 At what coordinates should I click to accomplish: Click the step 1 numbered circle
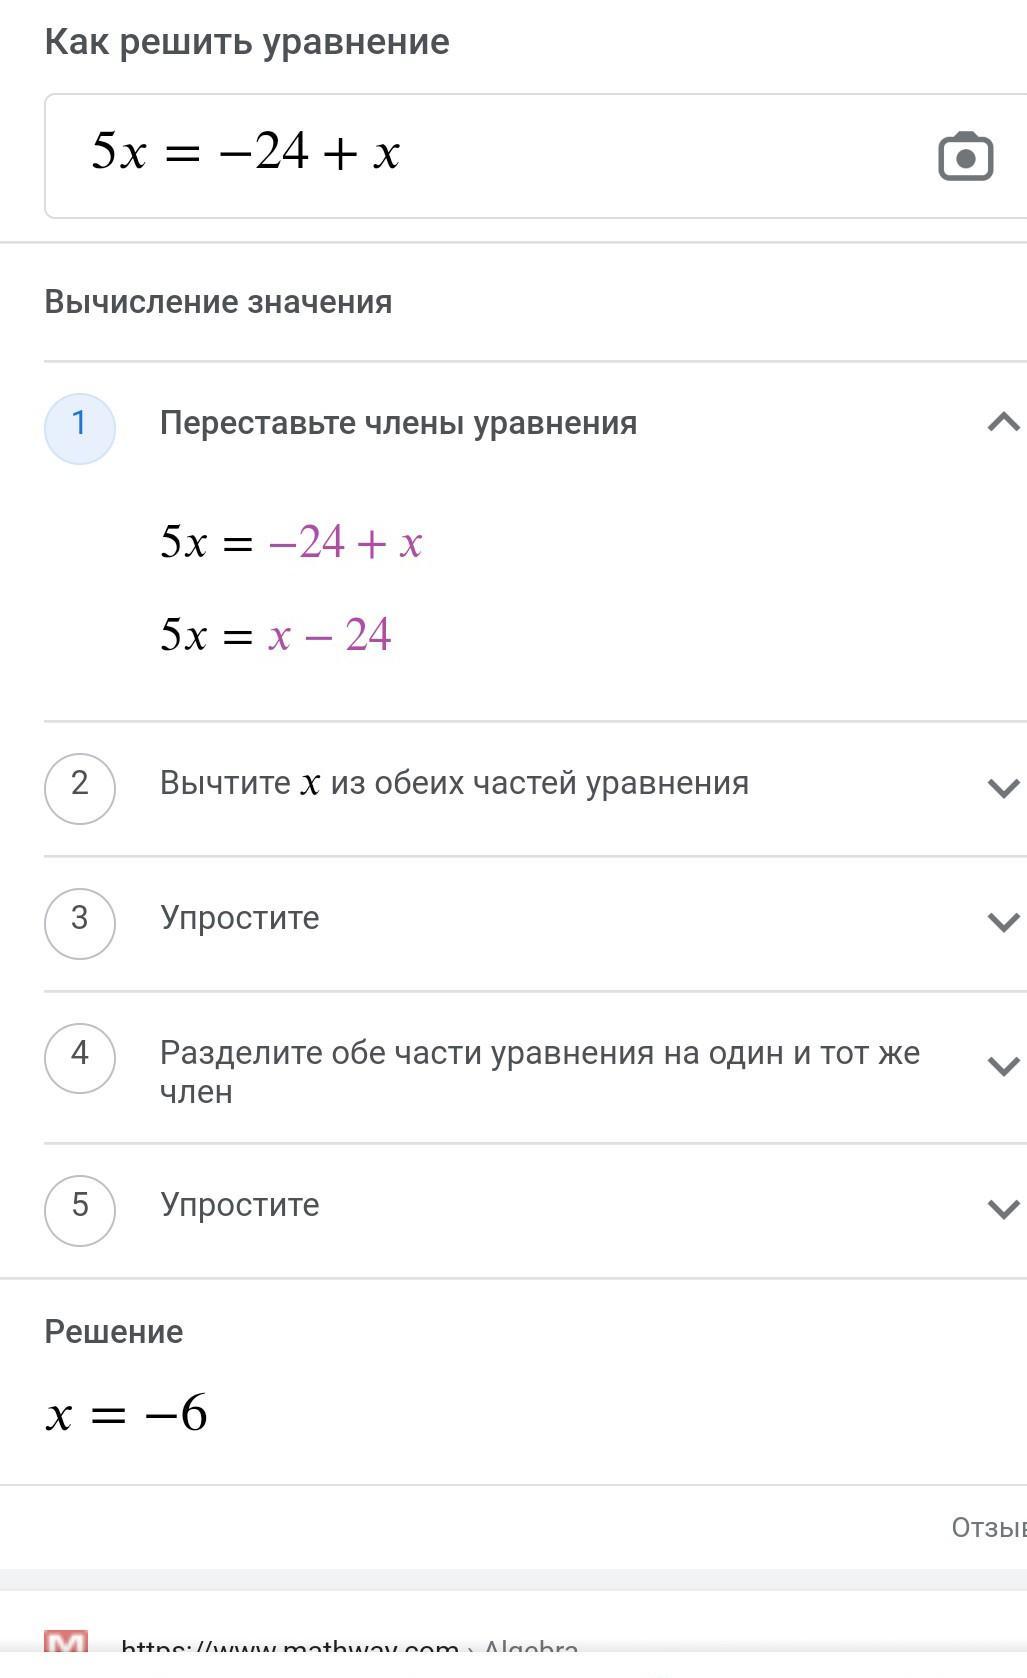[80, 428]
